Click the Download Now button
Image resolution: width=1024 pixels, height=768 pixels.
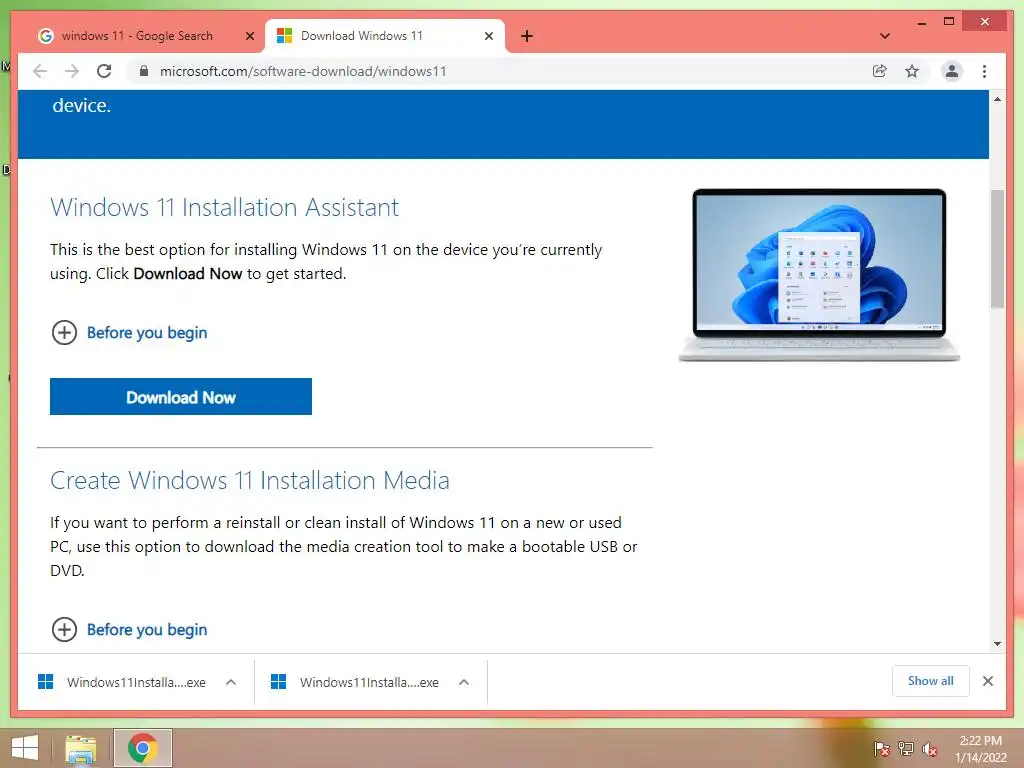181,396
